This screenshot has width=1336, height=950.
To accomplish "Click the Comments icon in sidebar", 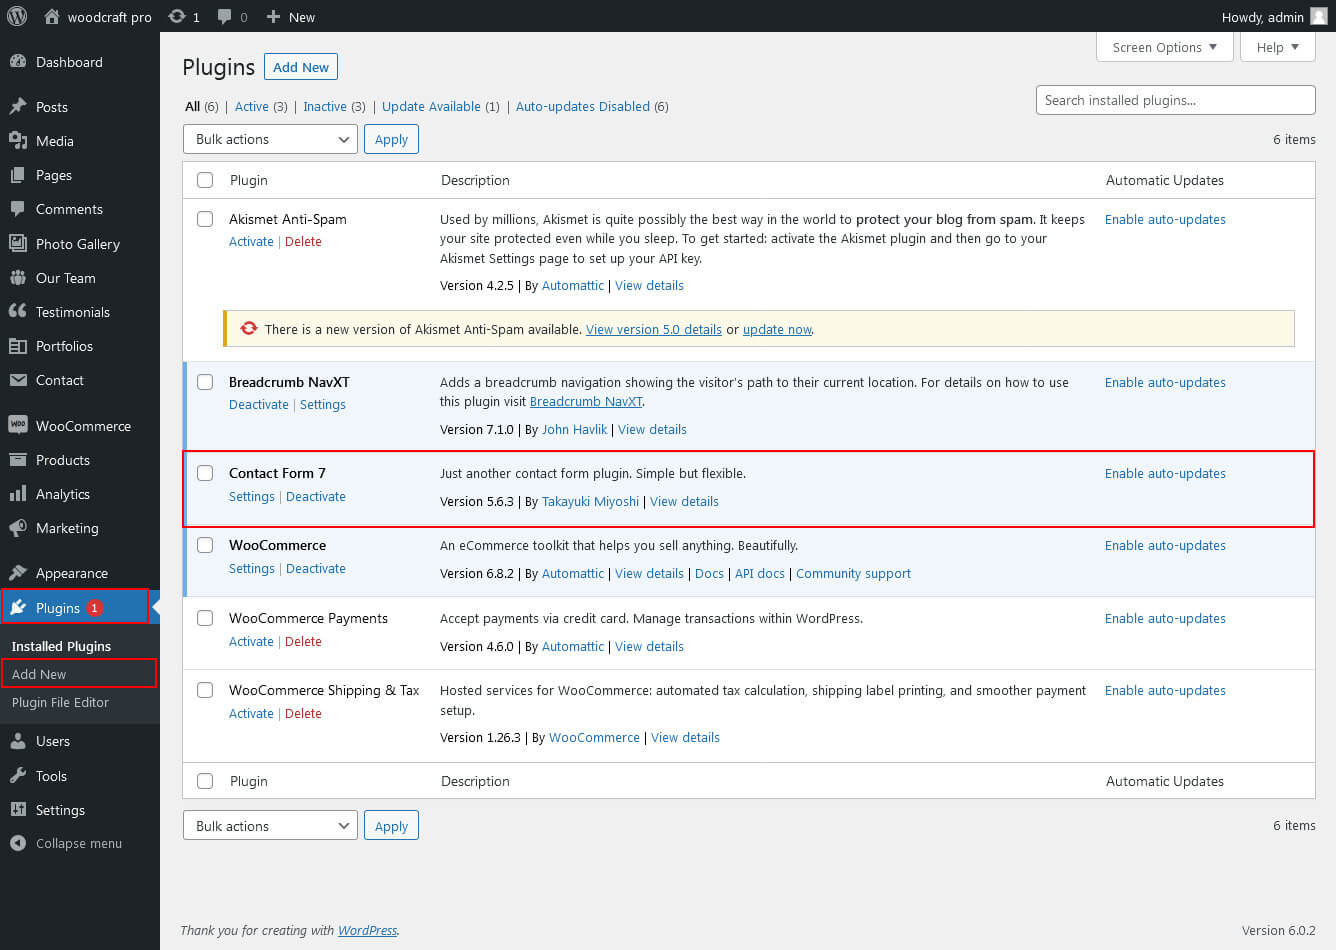I will click(18, 209).
